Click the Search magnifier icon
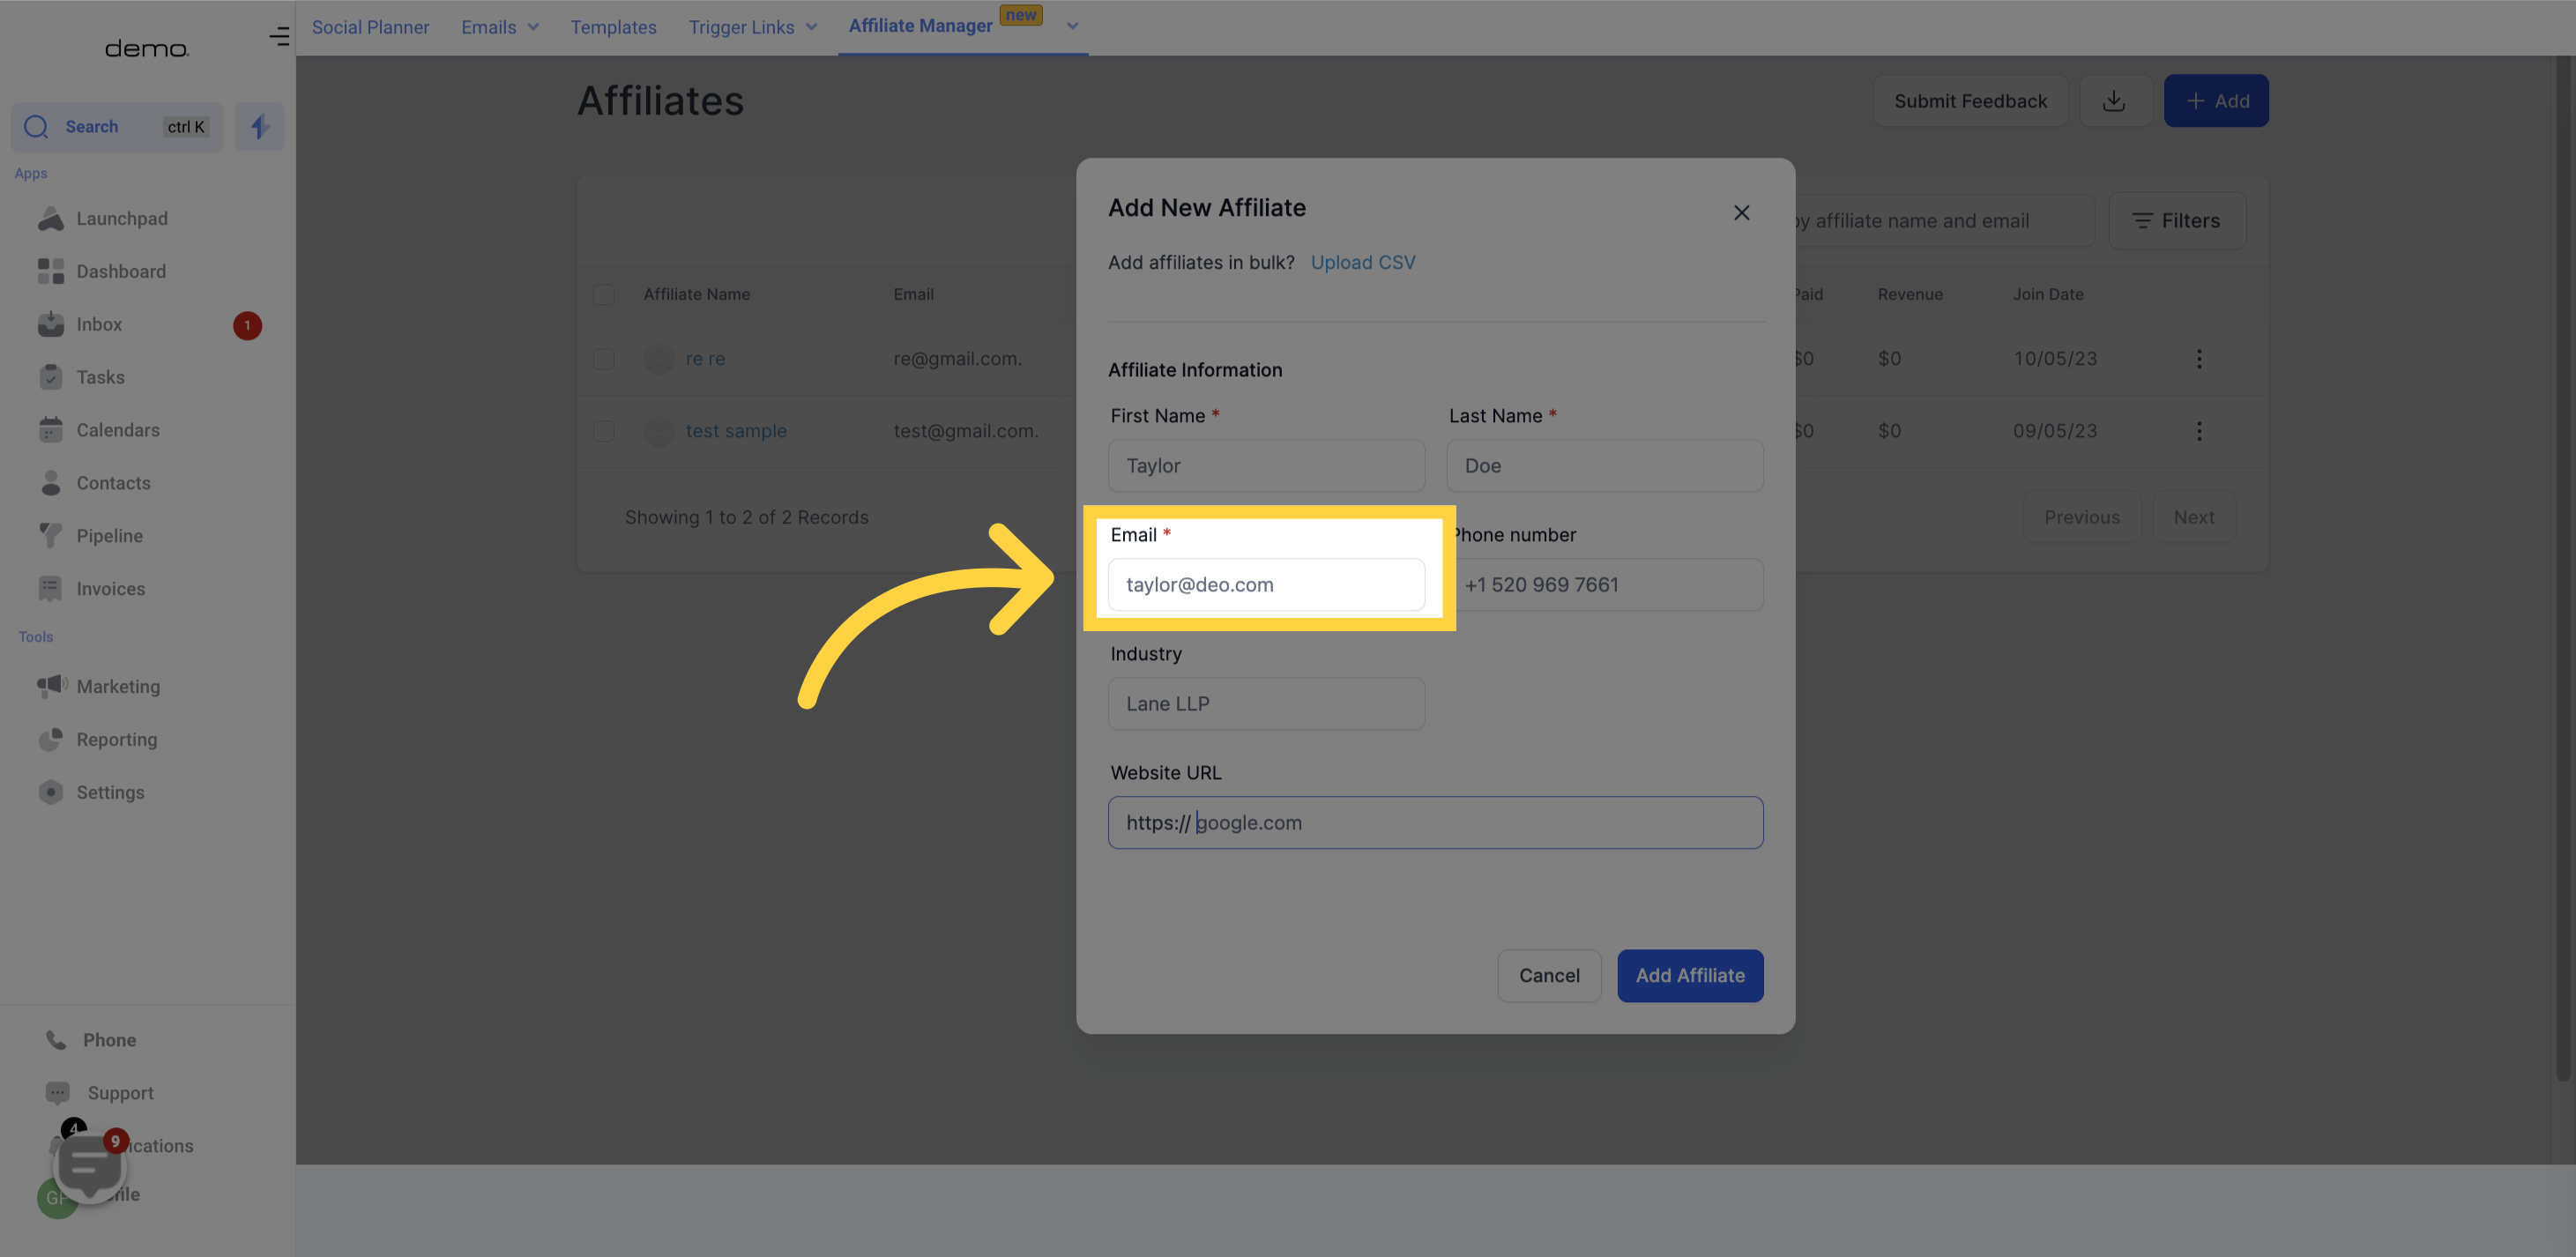2576x1257 pixels. tap(36, 127)
